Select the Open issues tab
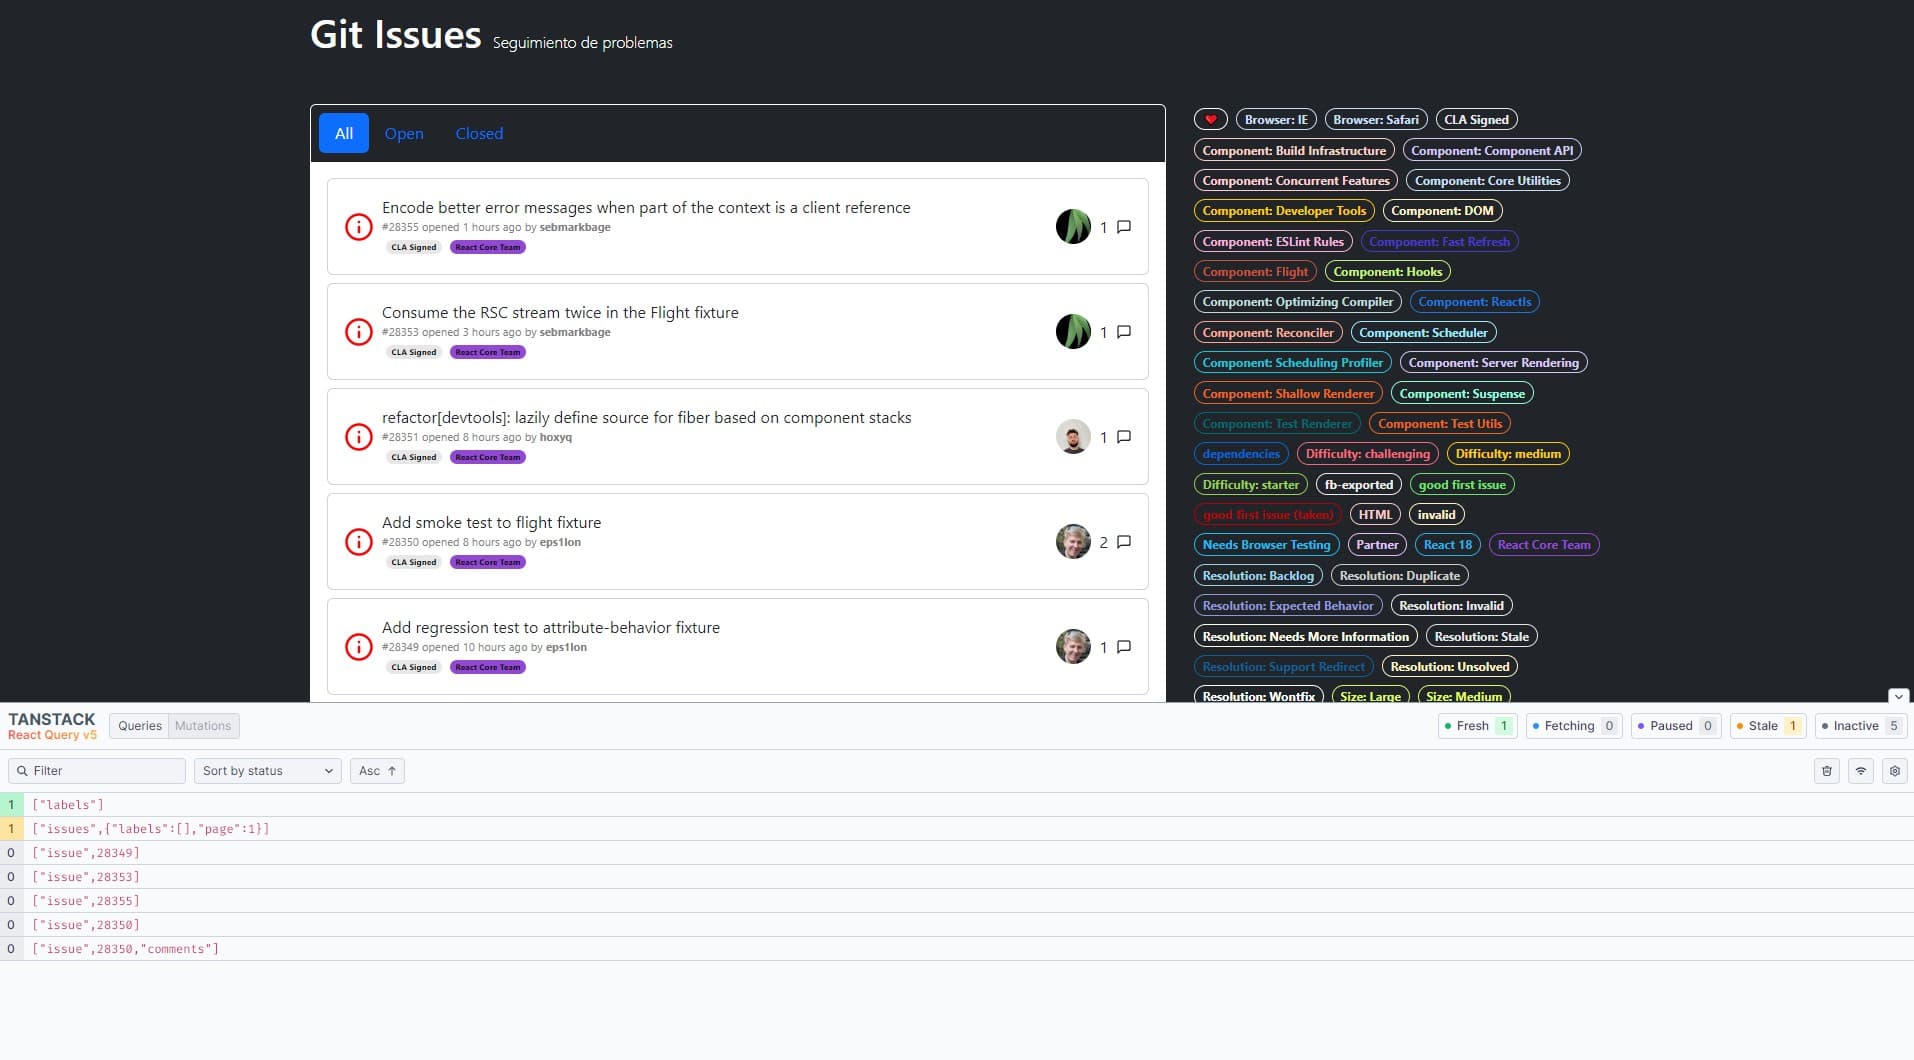 (404, 133)
